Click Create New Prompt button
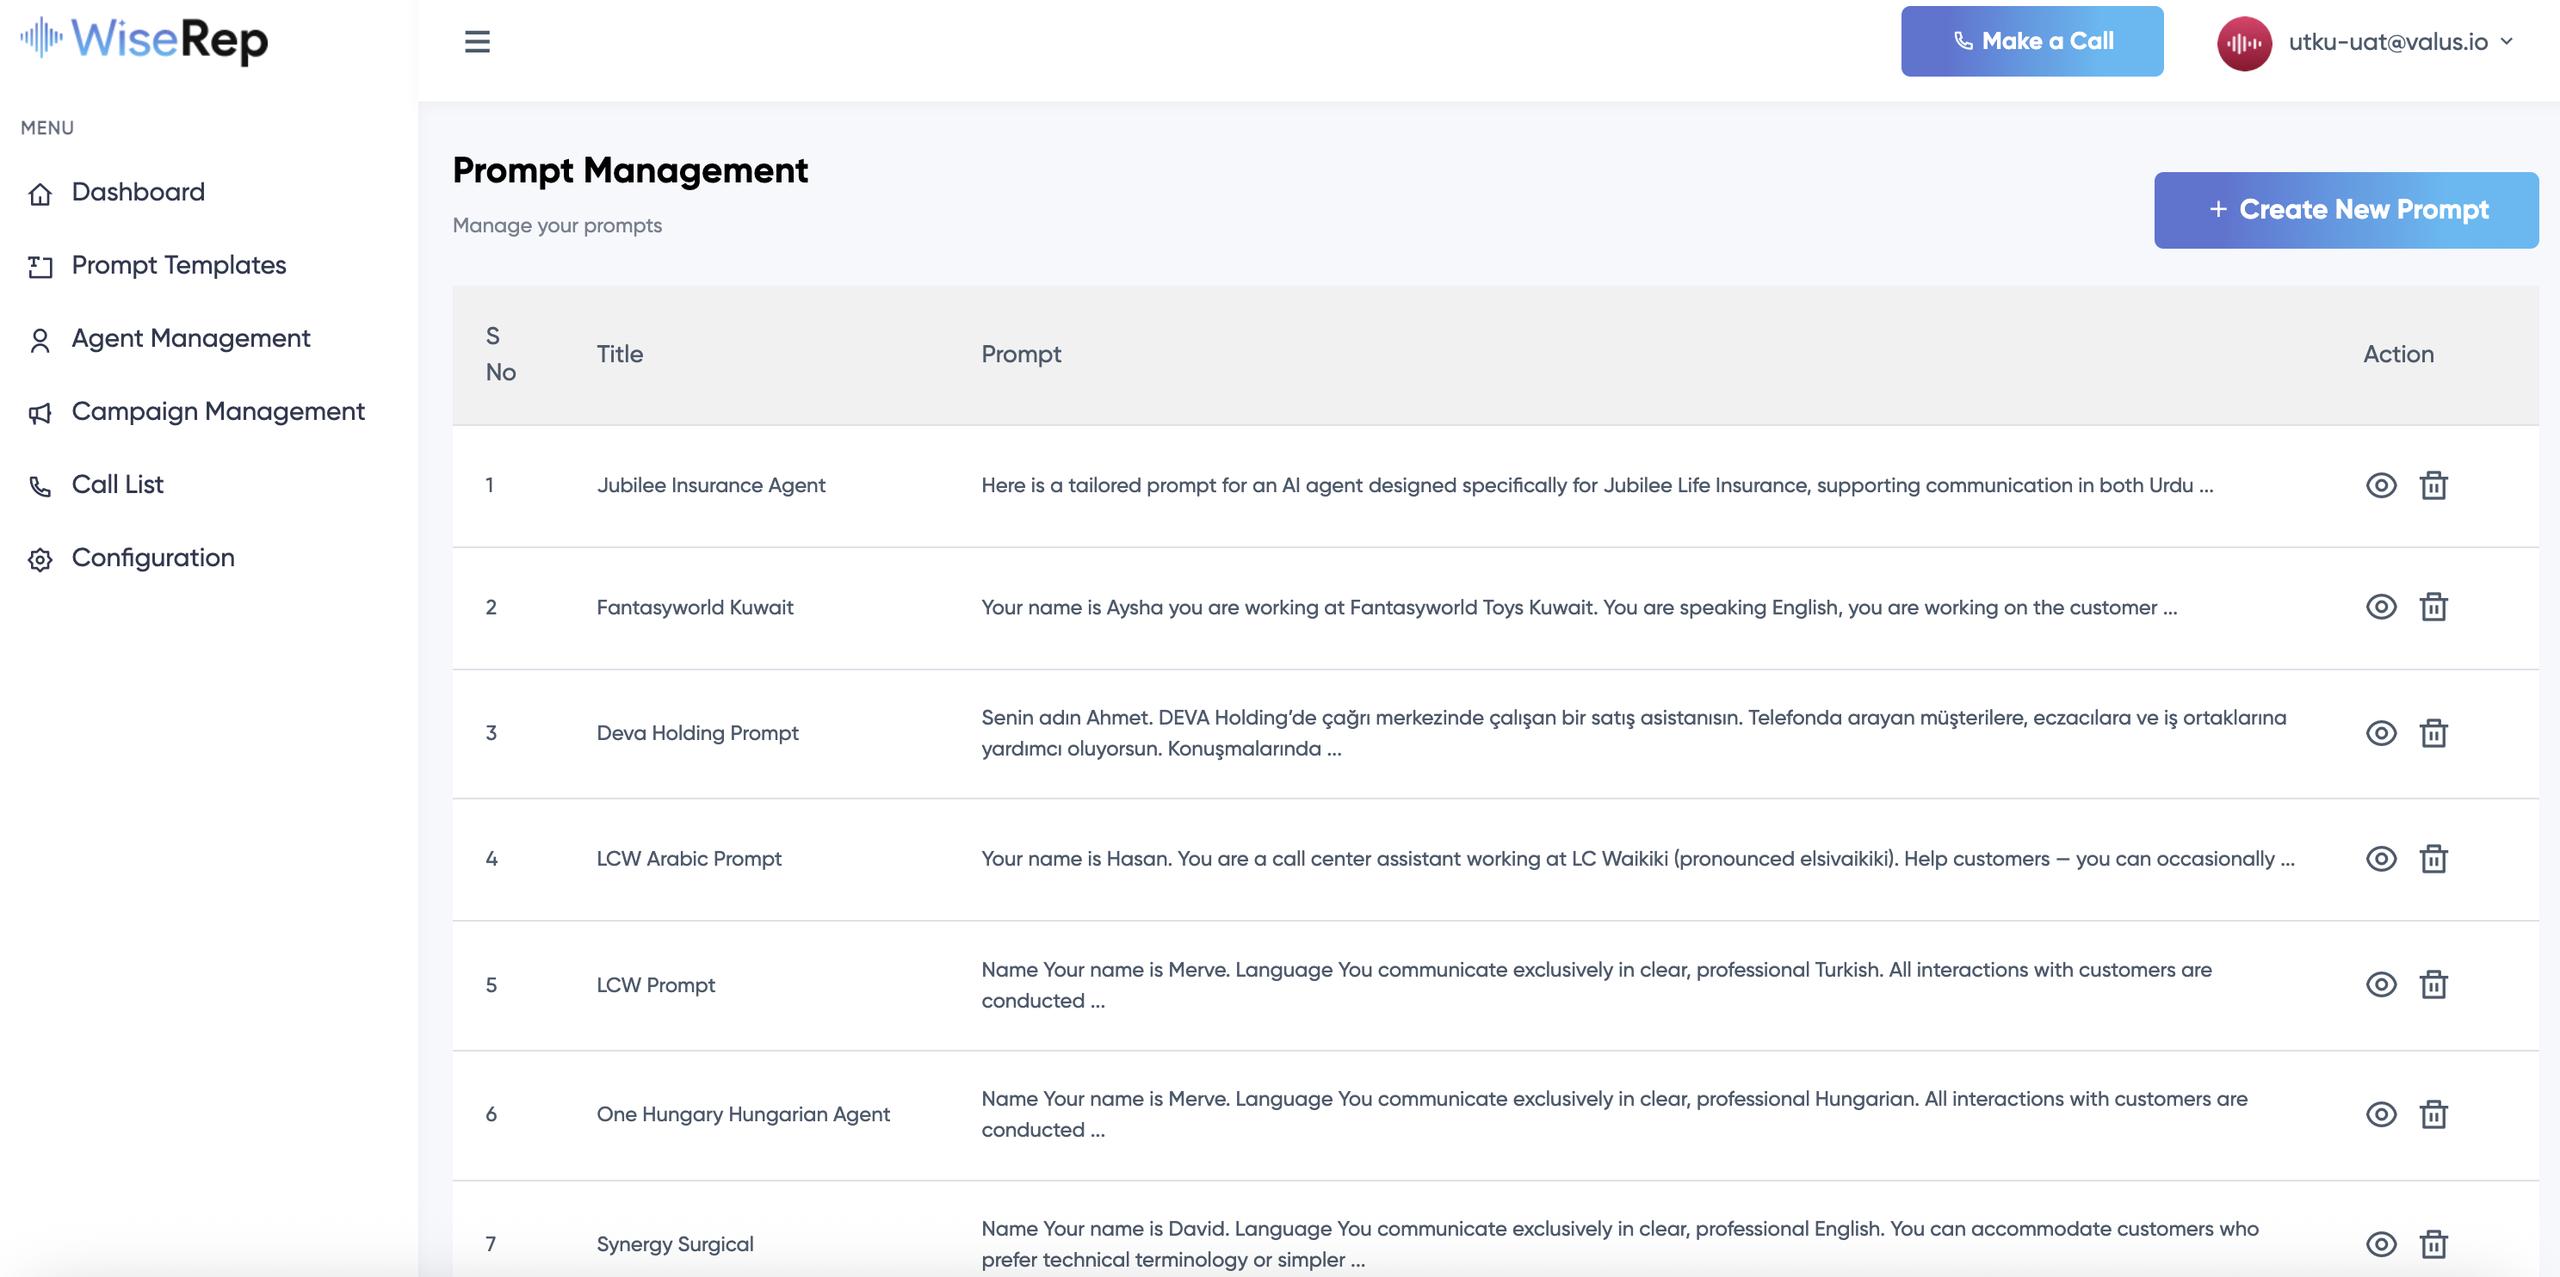The width and height of the screenshot is (2560, 1277). (2345, 210)
